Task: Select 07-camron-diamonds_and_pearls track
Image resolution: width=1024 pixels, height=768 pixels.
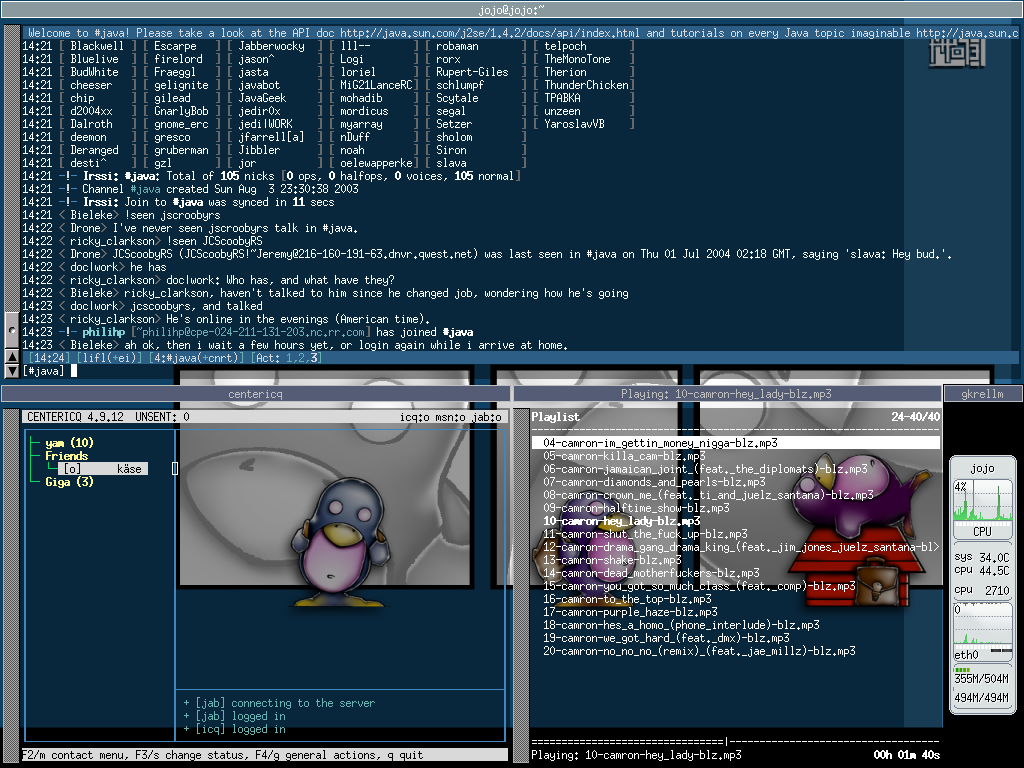Action: [654, 482]
